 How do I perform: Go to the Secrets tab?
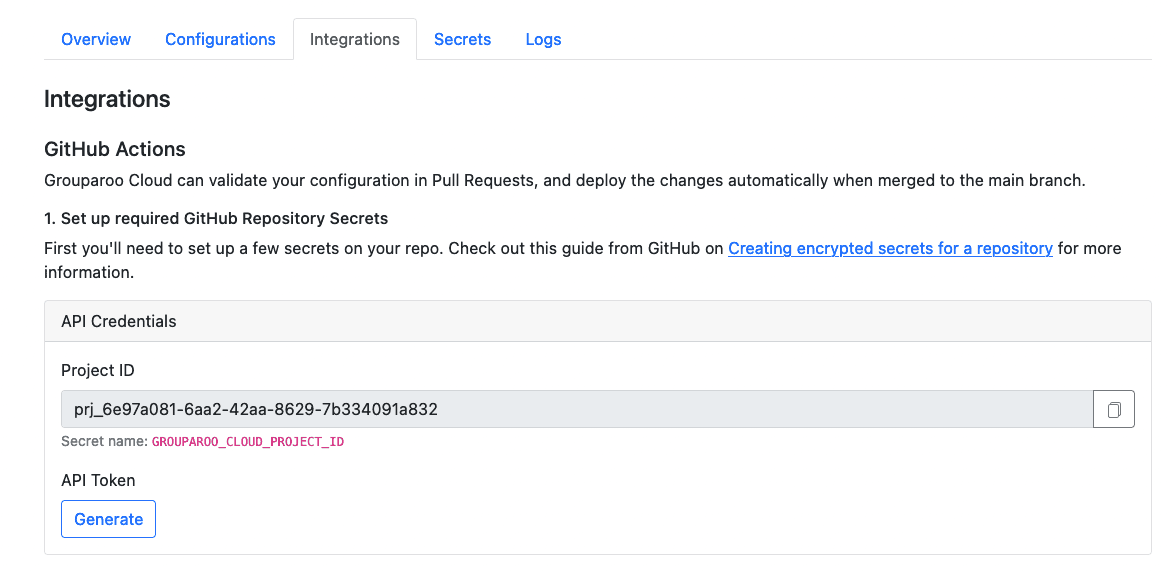(x=463, y=39)
